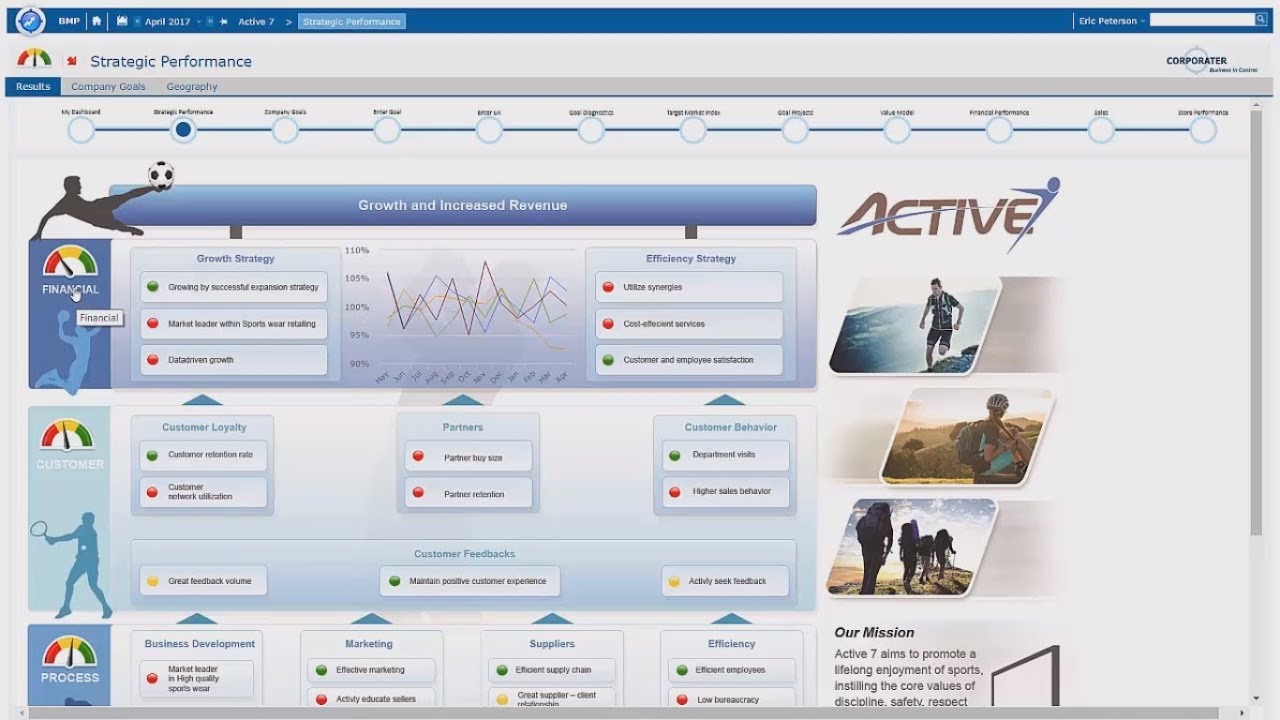Viewport: 1280px width, 720px height.
Task: Click green status dot for Growing by successful expansion strategy
Action: [x=153, y=287]
